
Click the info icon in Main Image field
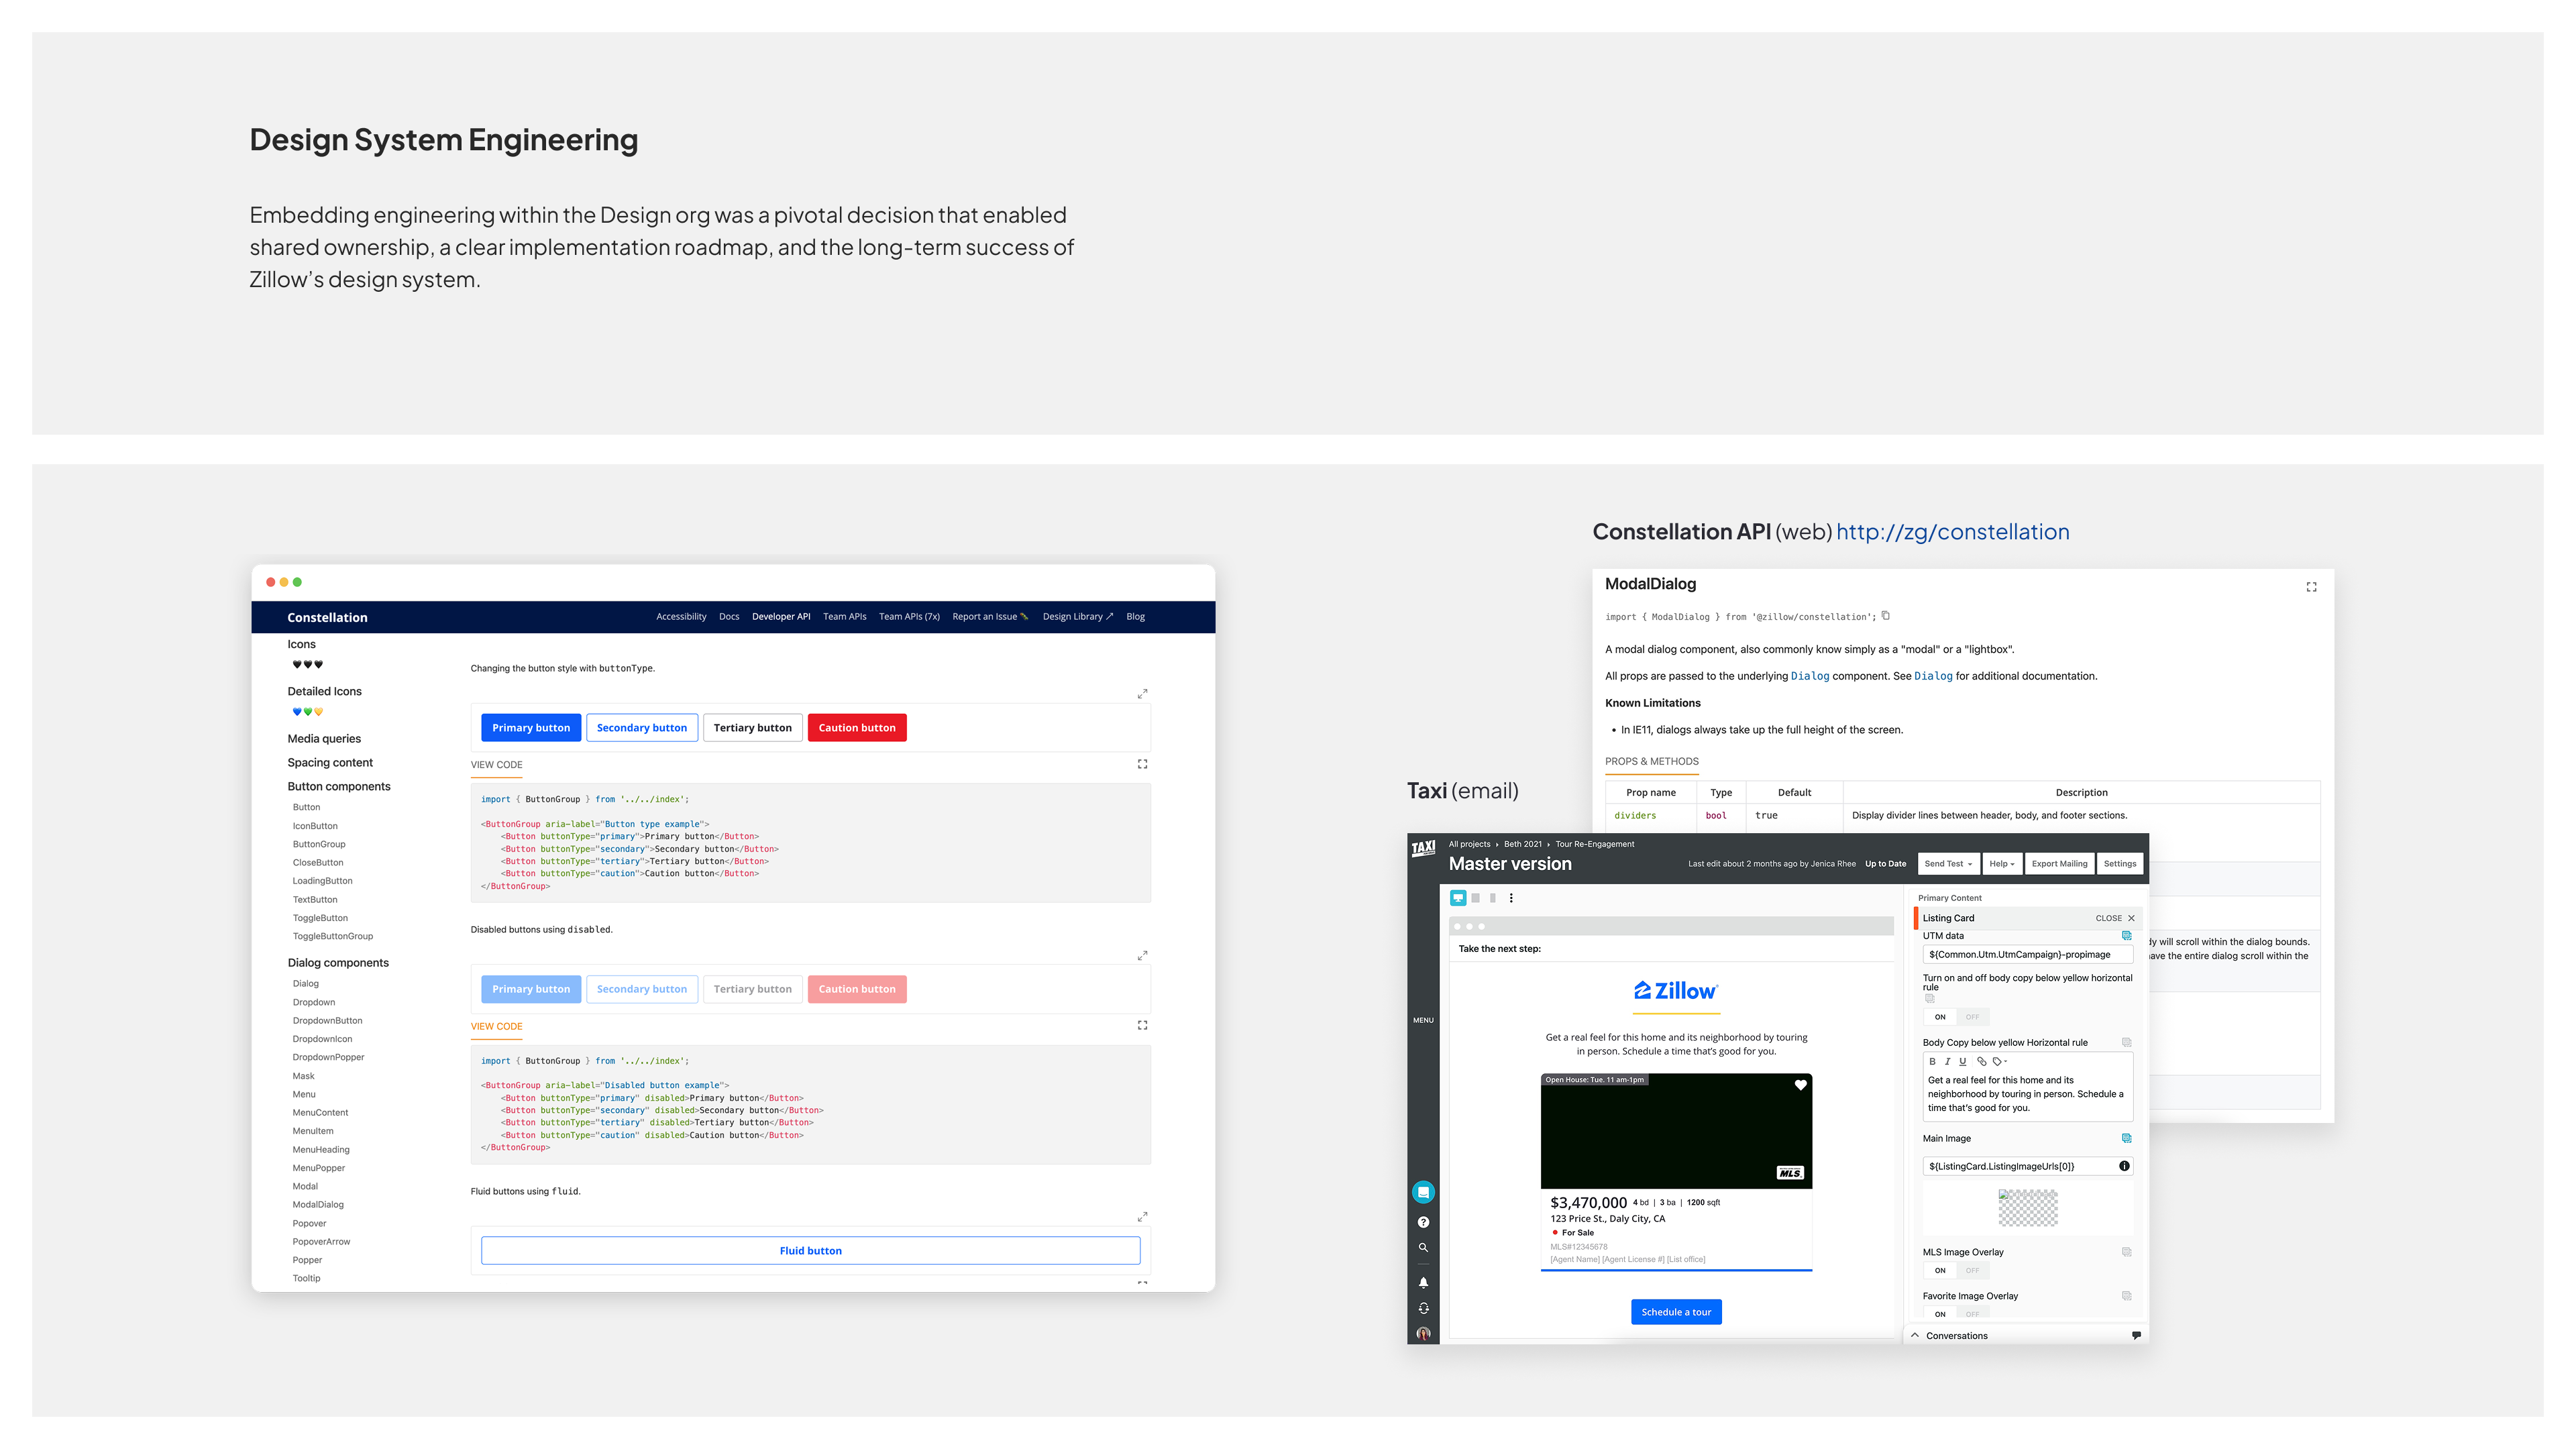pyautogui.click(x=2124, y=1166)
